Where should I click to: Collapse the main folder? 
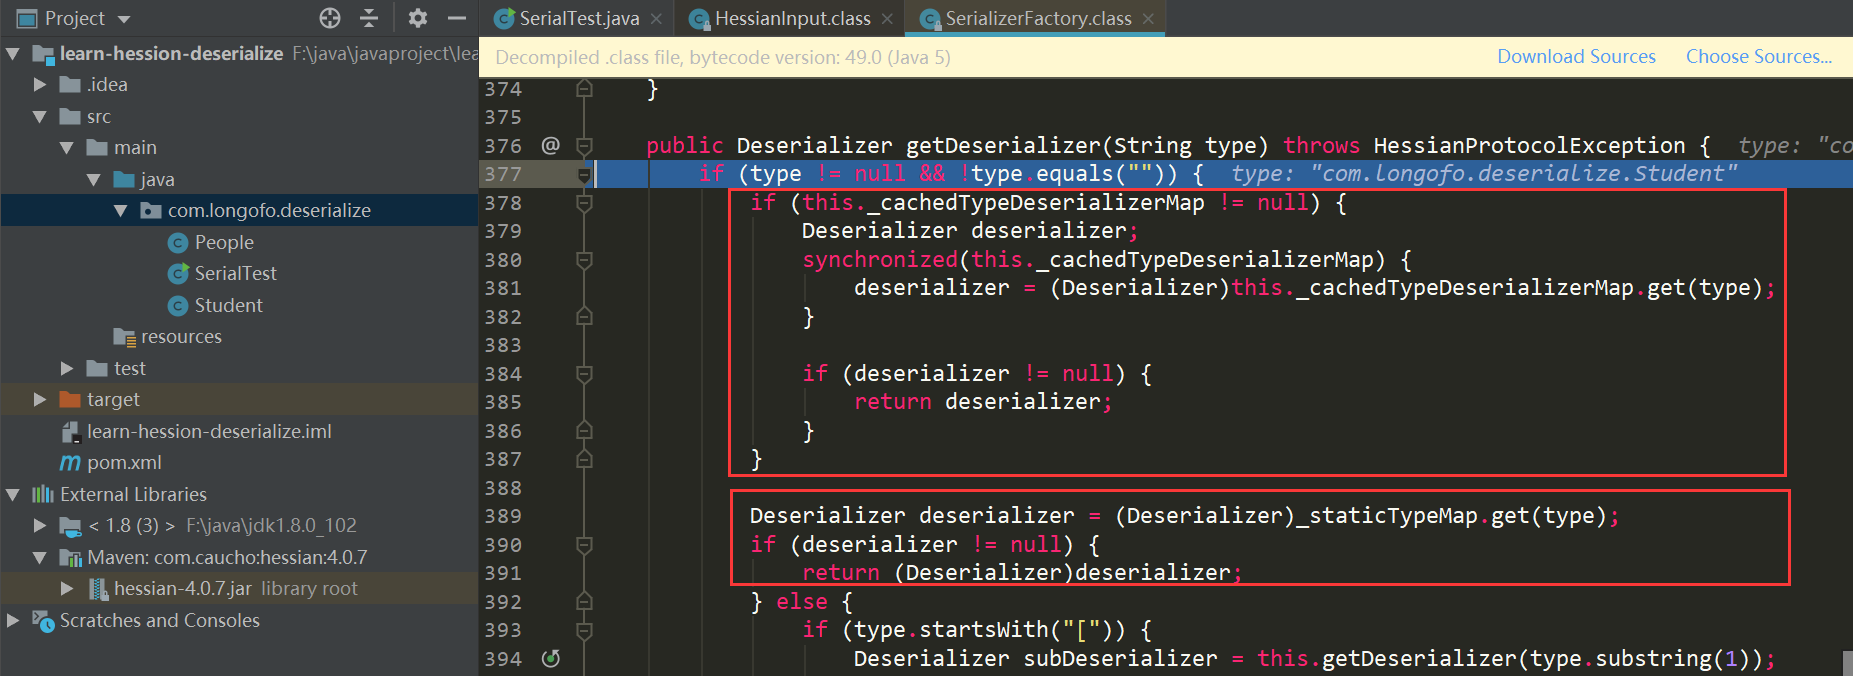pyautogui.click(x=67, y=148)
